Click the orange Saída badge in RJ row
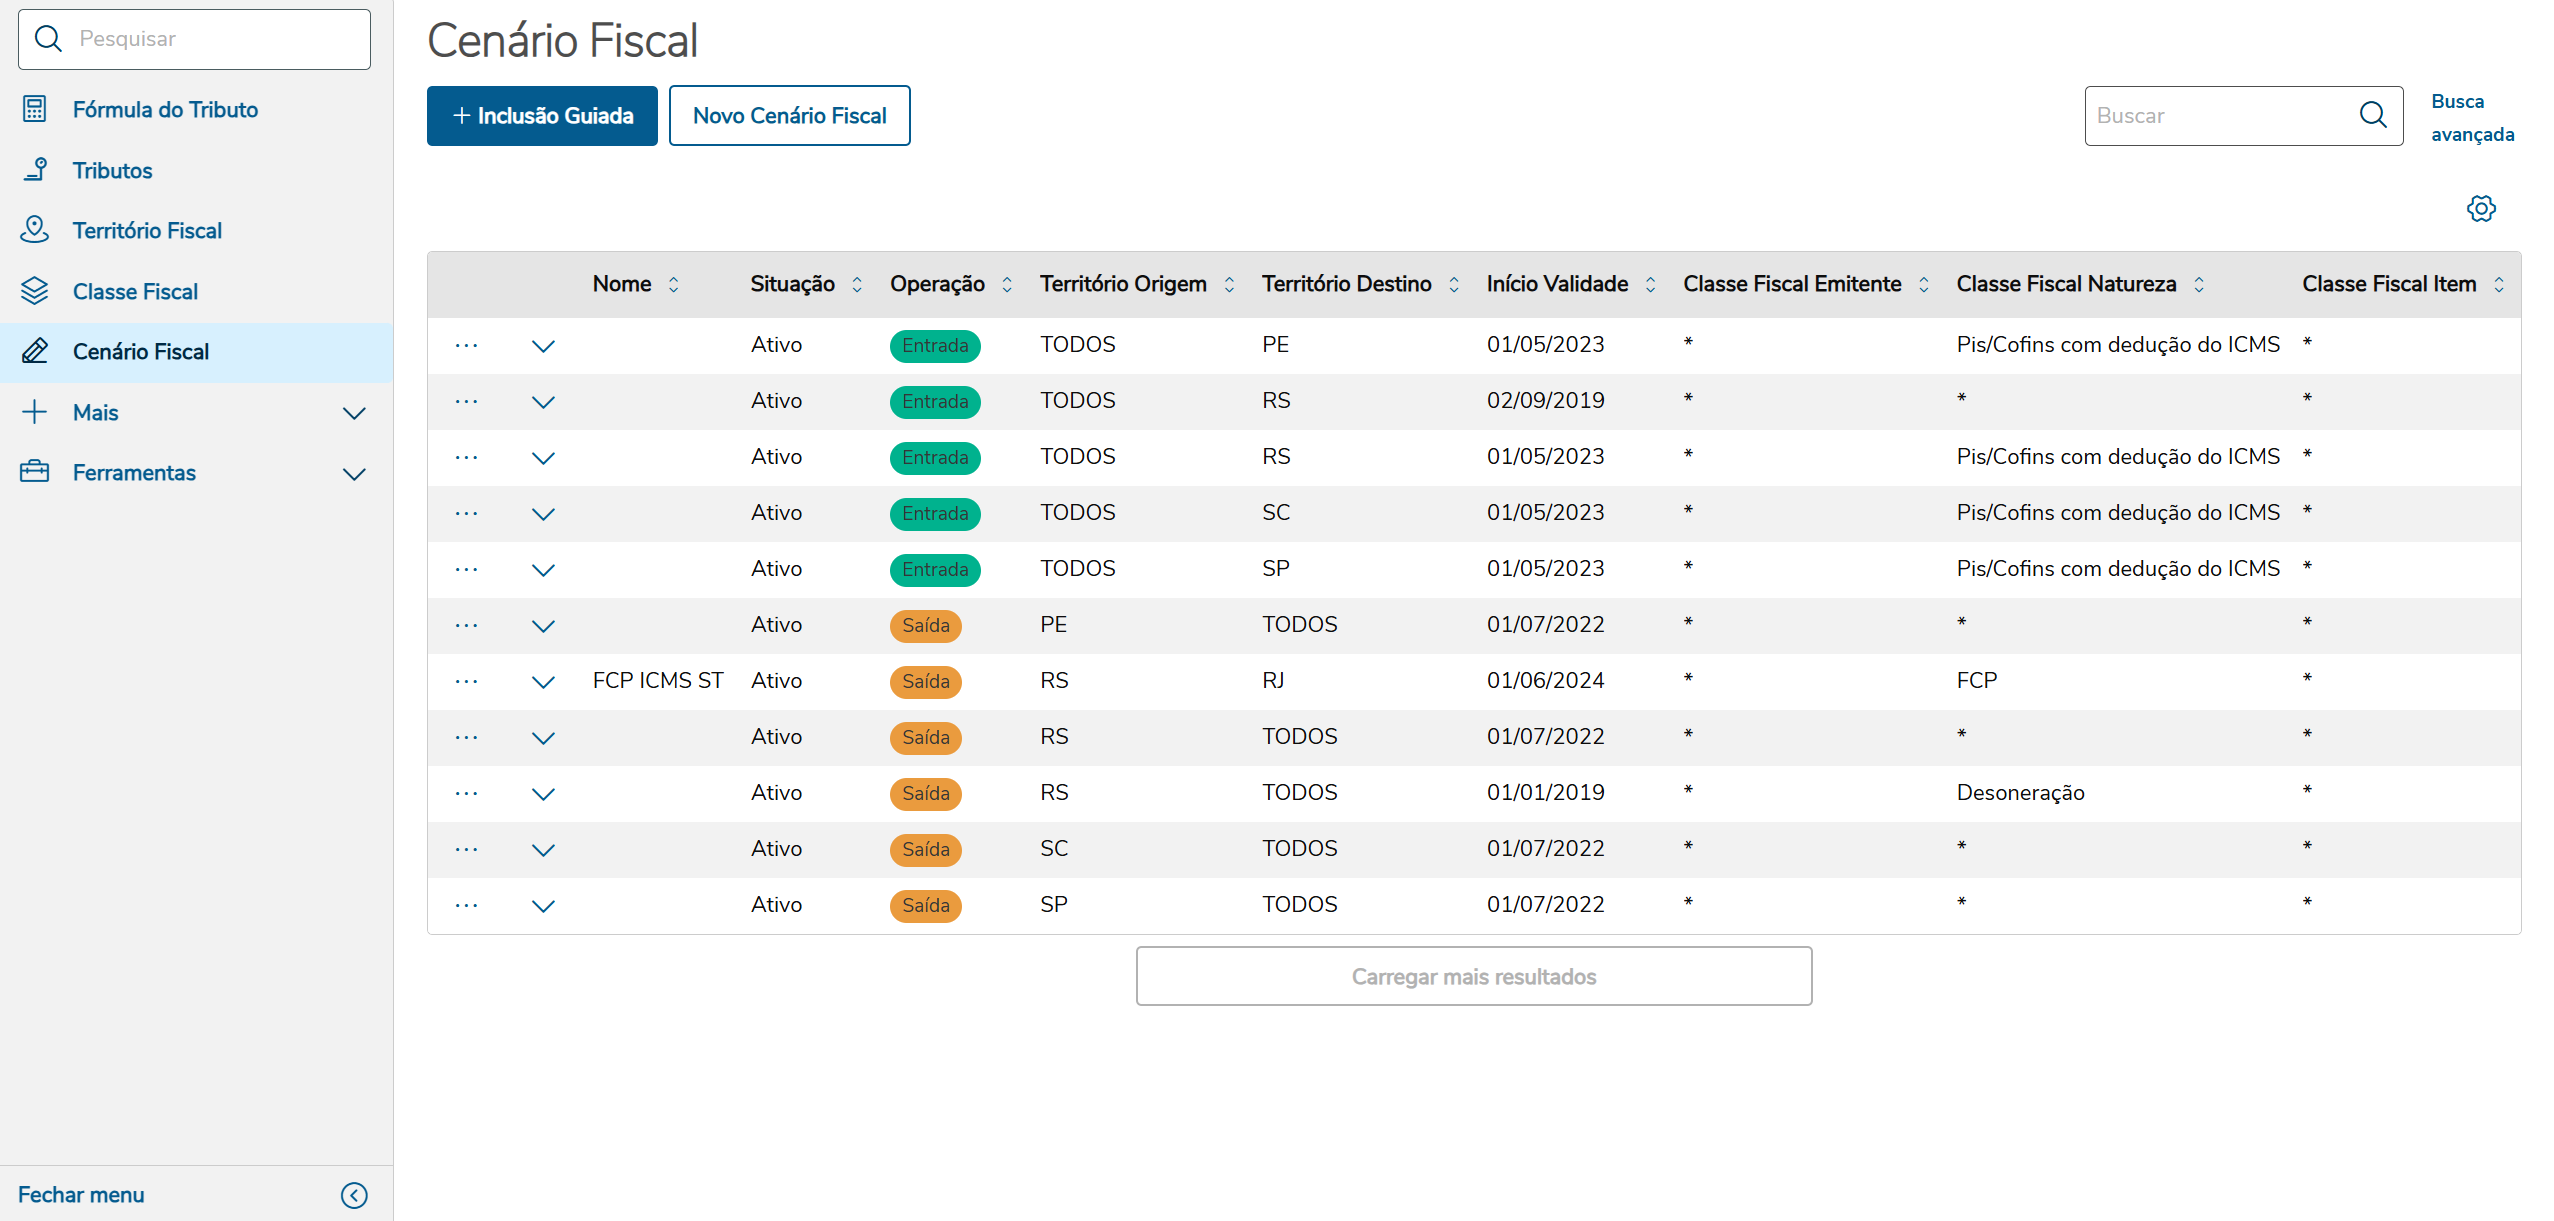The width and height of the screenshot is (2554, 1221). (x=925, y=681)
